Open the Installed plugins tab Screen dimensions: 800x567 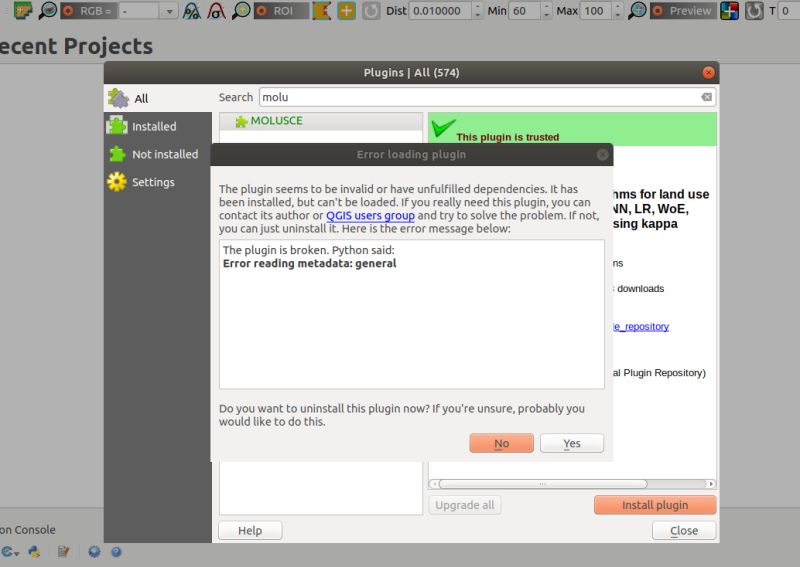click(158, 126)
